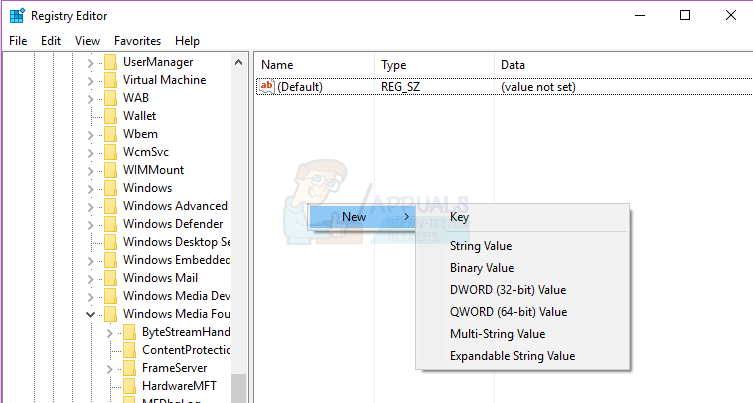Click the tree scrollbar up arrow
Viewport: 753px width, 403px height.
[239, 62]
